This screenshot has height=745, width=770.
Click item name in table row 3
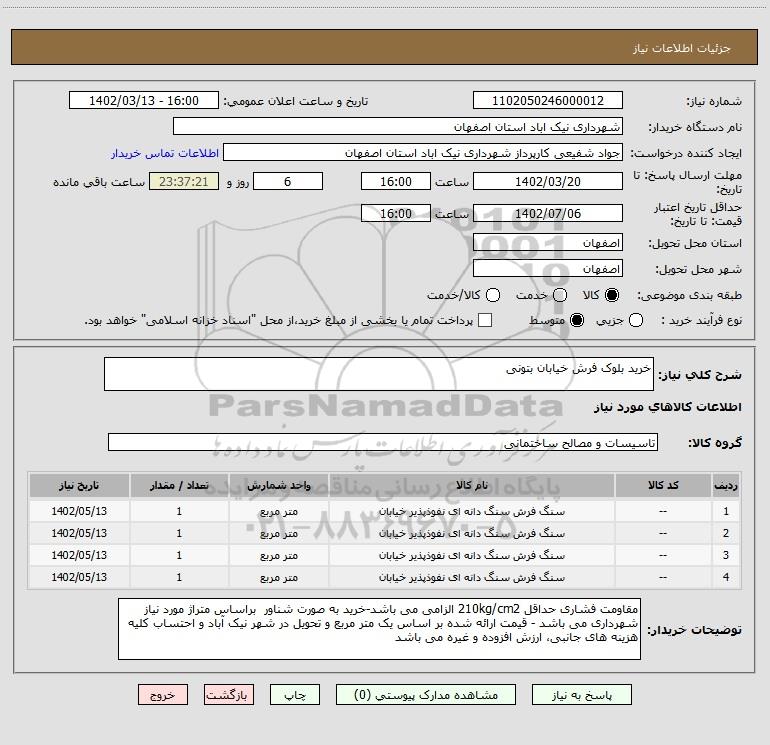pos(471,555)
